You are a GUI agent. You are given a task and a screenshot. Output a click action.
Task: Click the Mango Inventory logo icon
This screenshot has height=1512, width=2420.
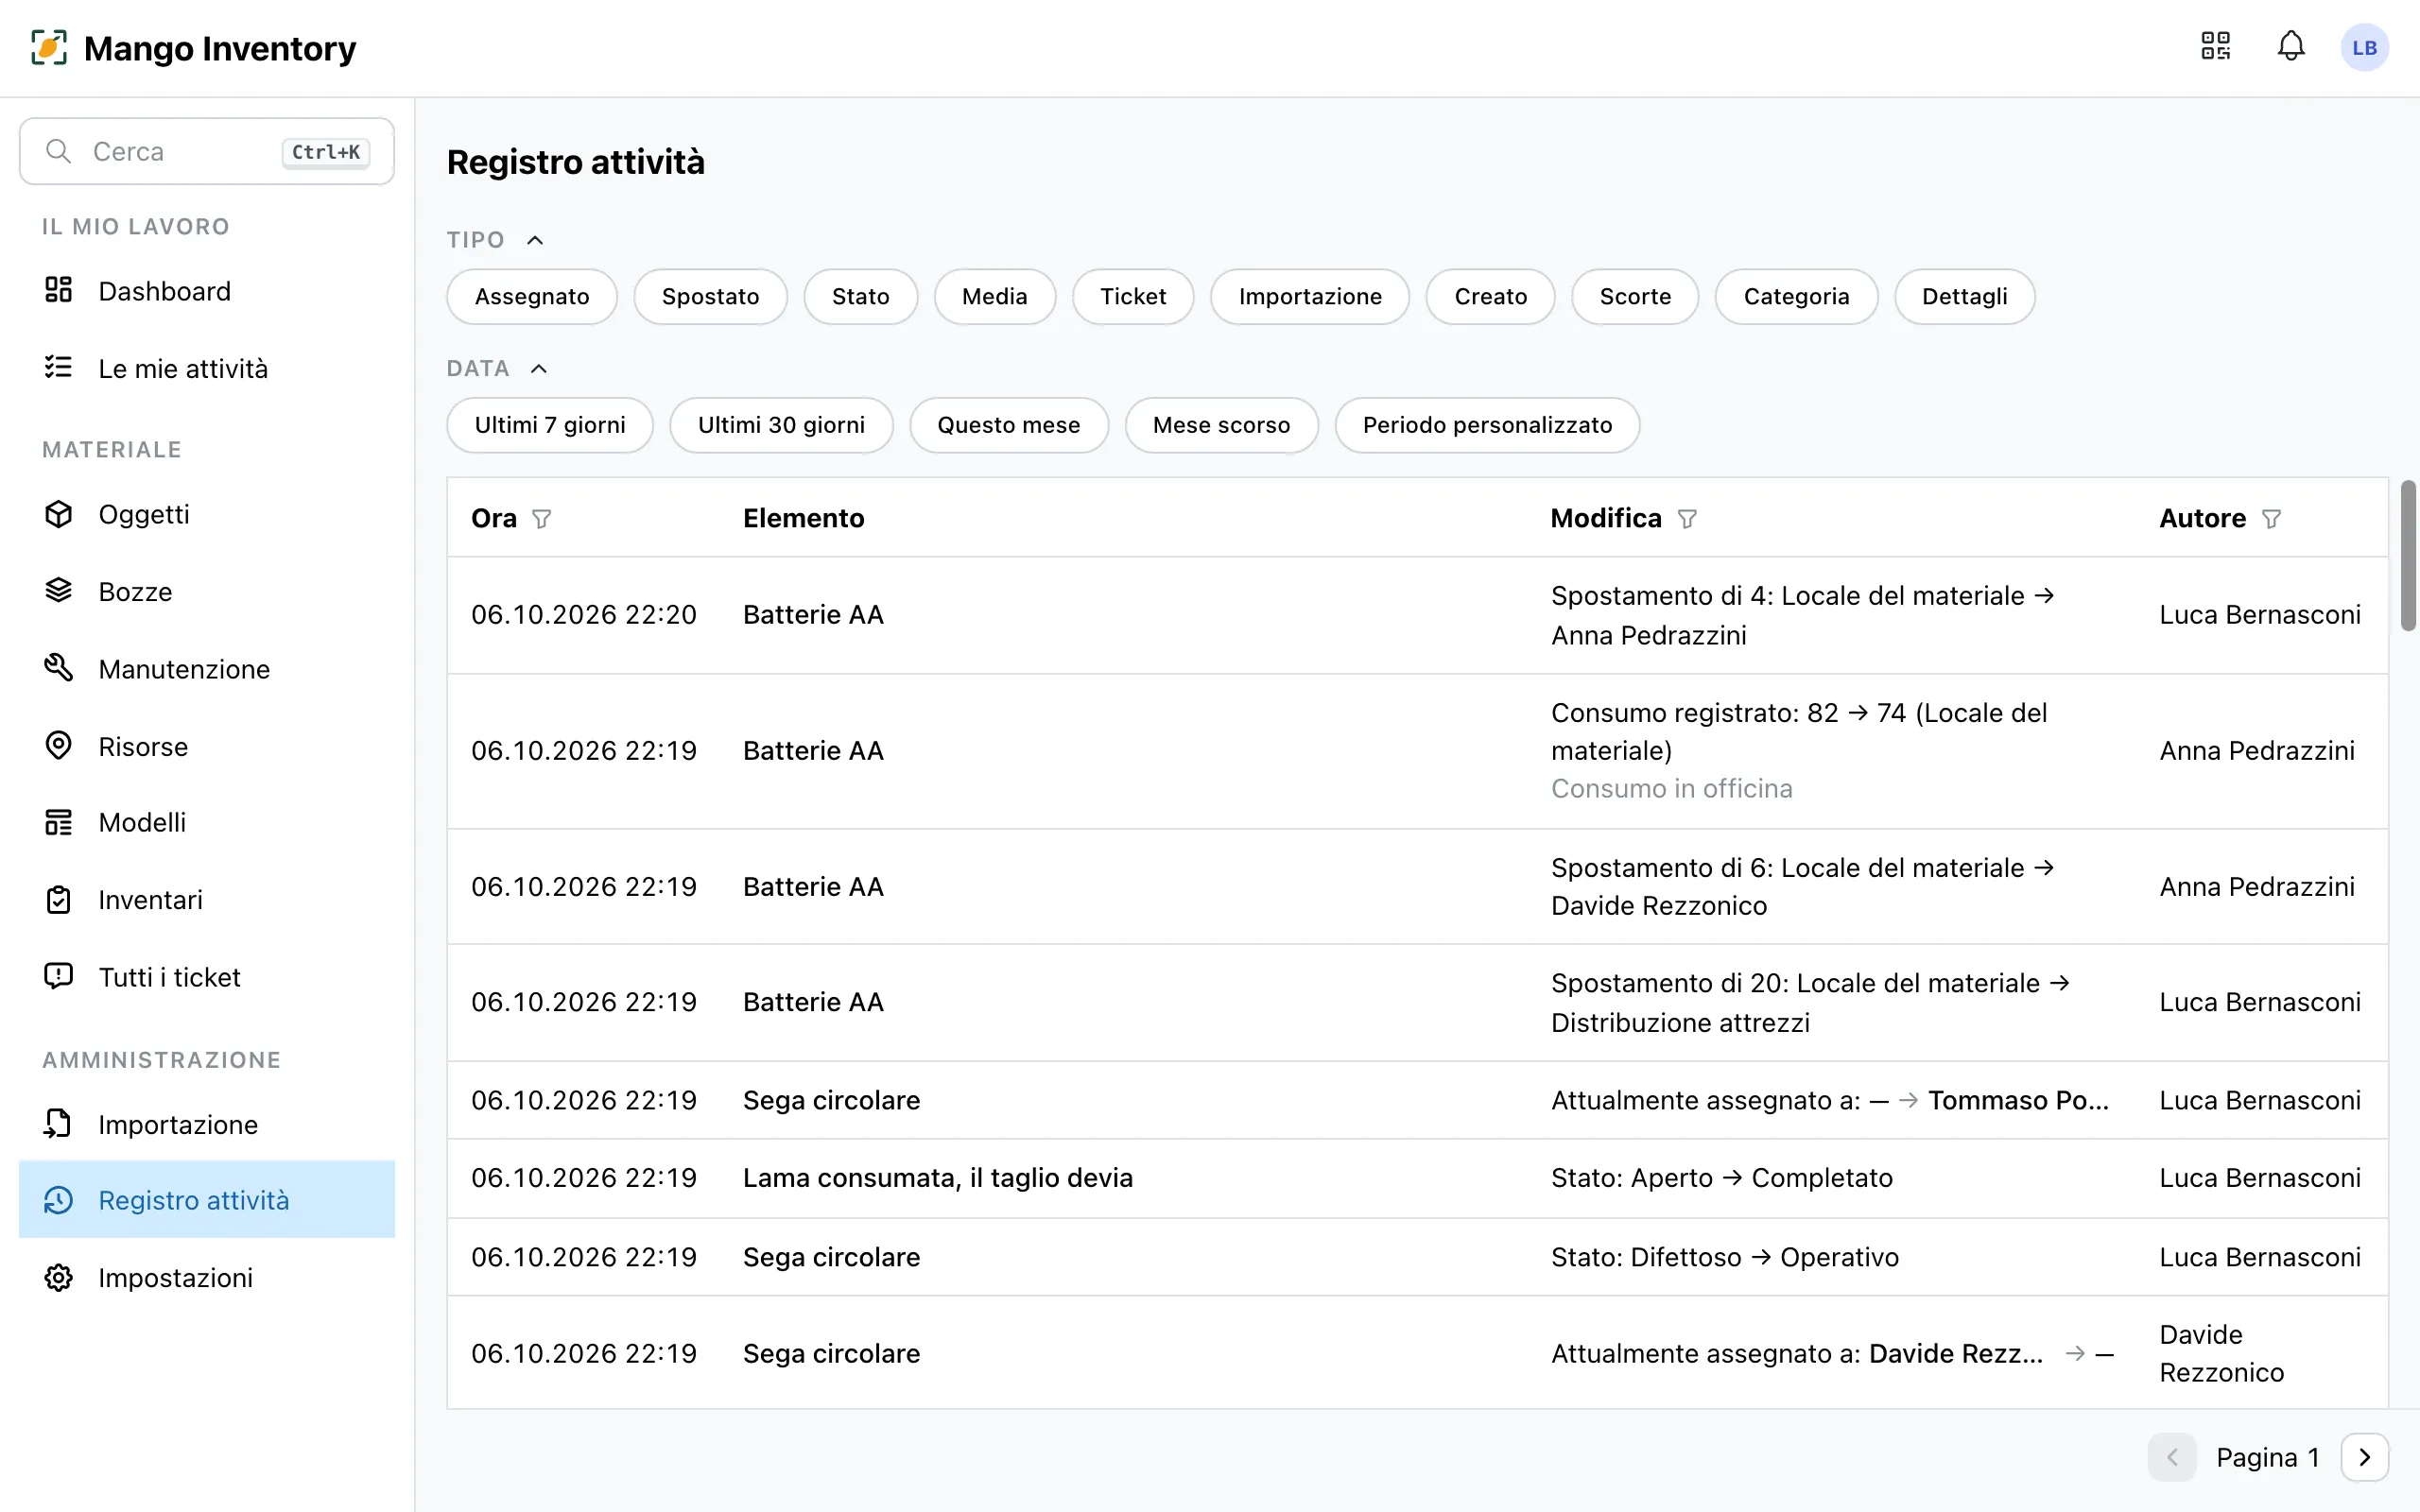49,48
